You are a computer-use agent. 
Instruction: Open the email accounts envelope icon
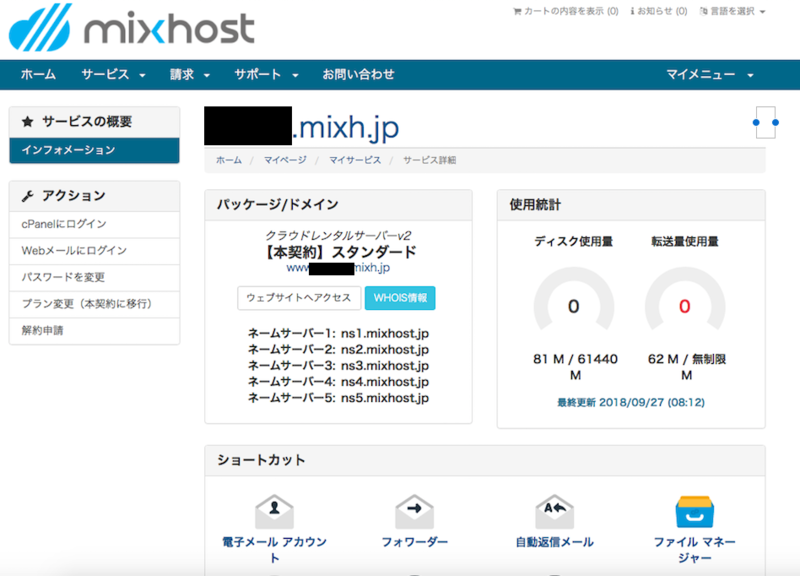click(x=274, y=511)
